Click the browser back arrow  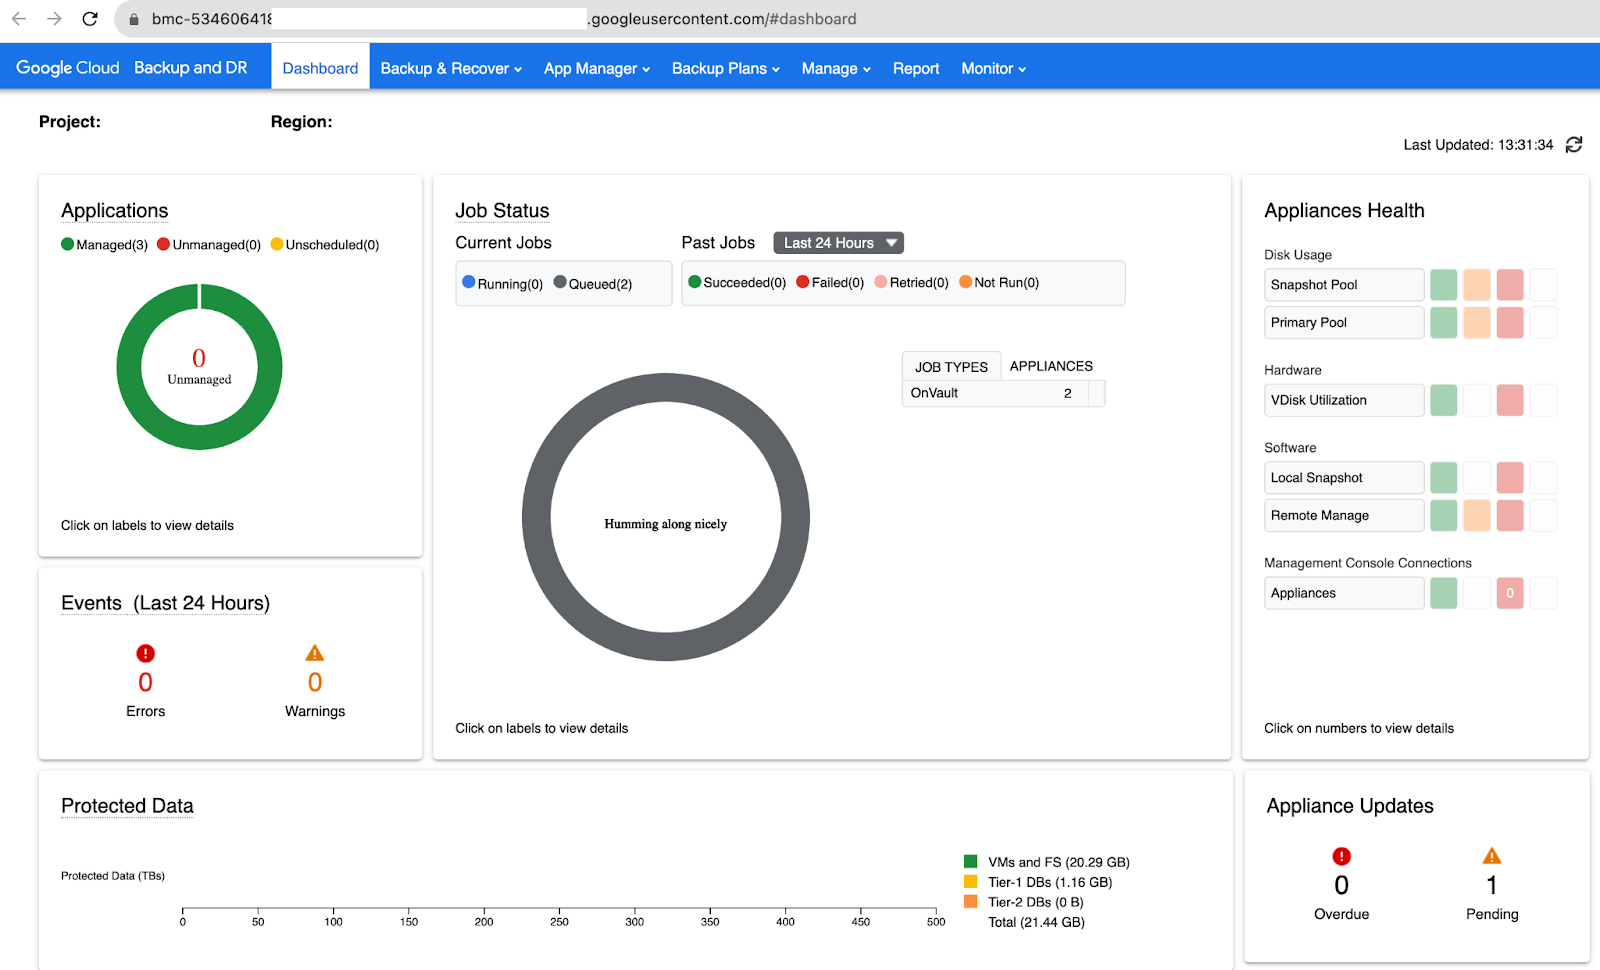coord(19,19)
